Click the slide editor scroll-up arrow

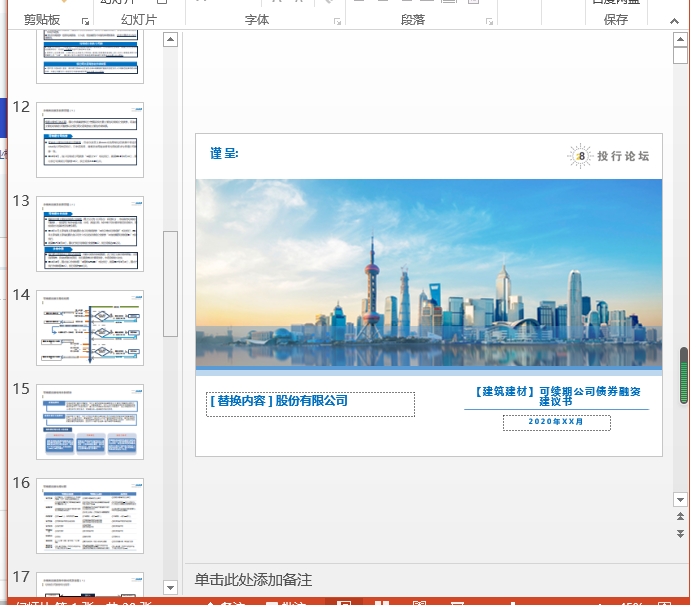coord(680,40)
